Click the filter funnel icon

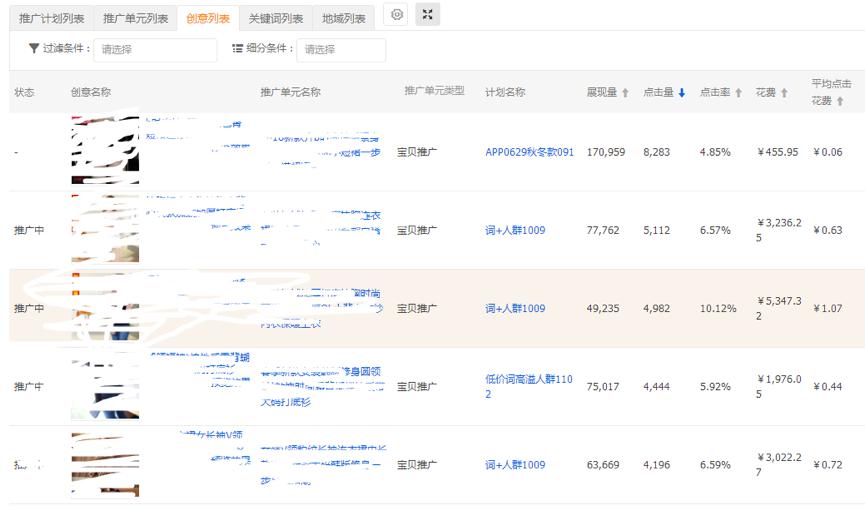[34, 49]
